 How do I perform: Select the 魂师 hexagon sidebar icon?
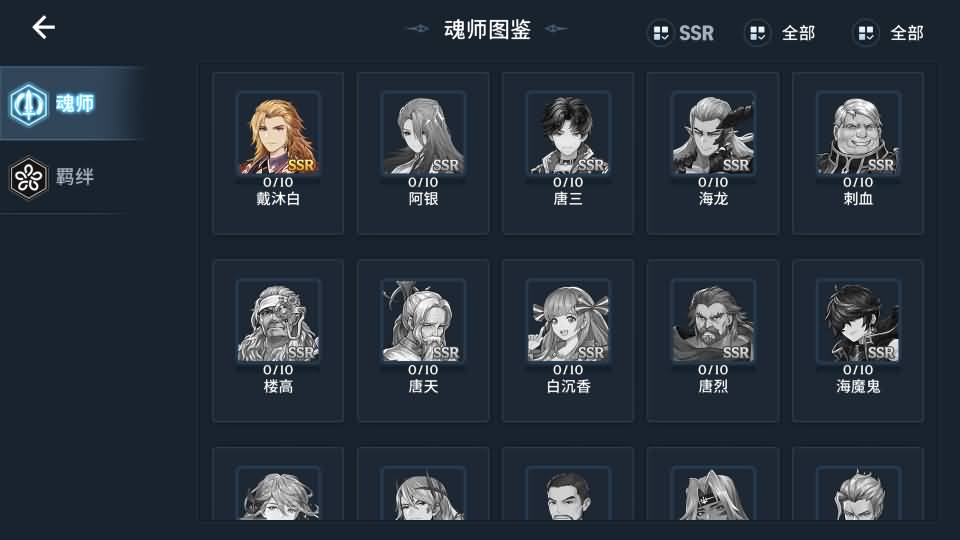28,104
